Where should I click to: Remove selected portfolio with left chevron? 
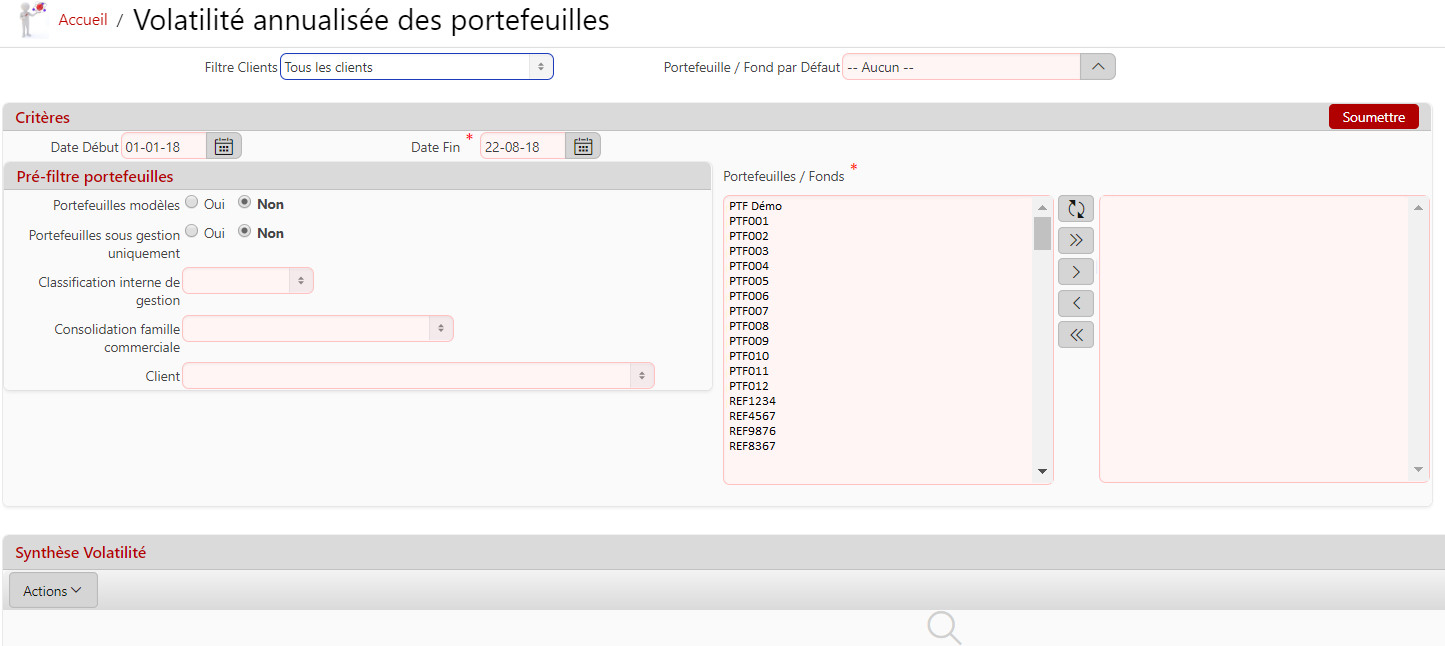(1076, 303)
